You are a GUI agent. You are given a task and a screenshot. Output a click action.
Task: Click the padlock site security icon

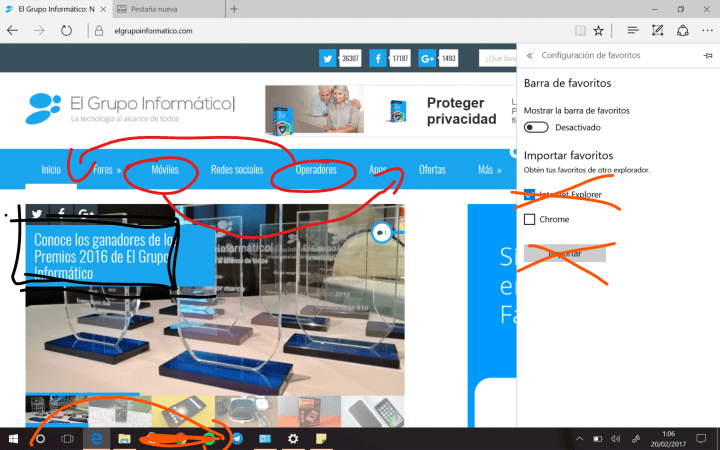(99, 31)
